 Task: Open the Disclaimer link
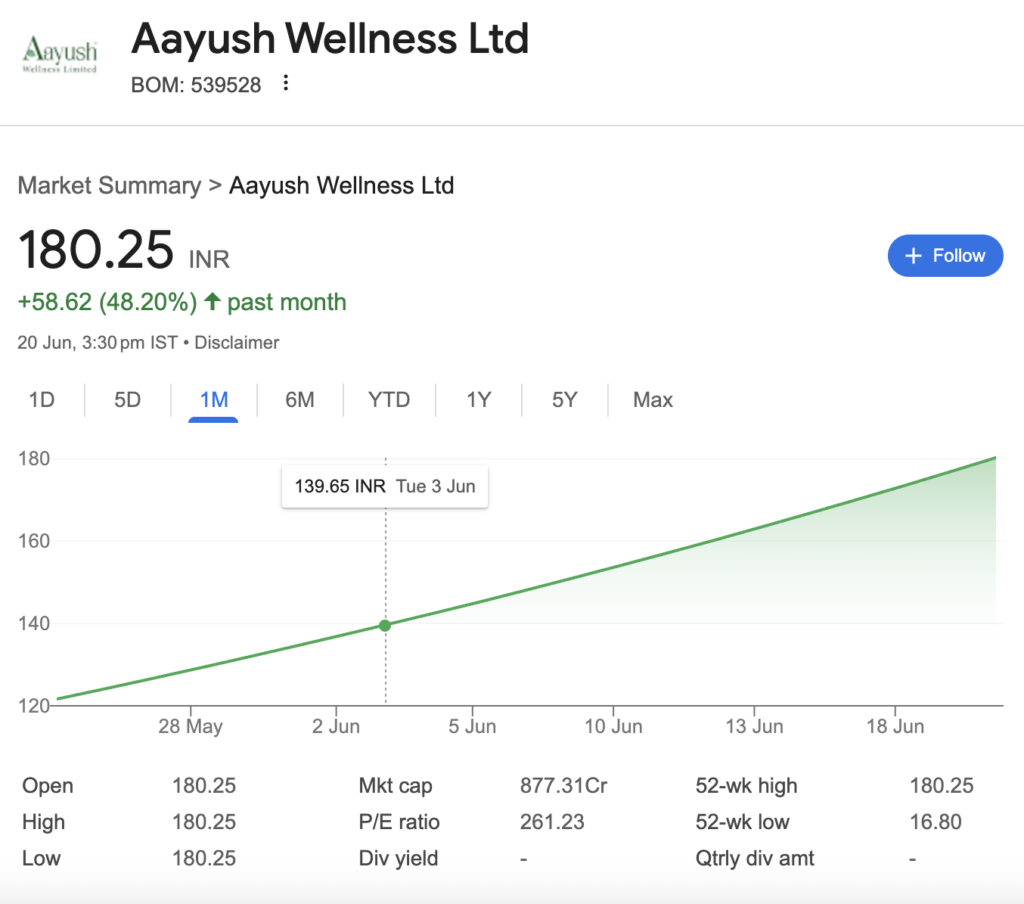point(236,343)
